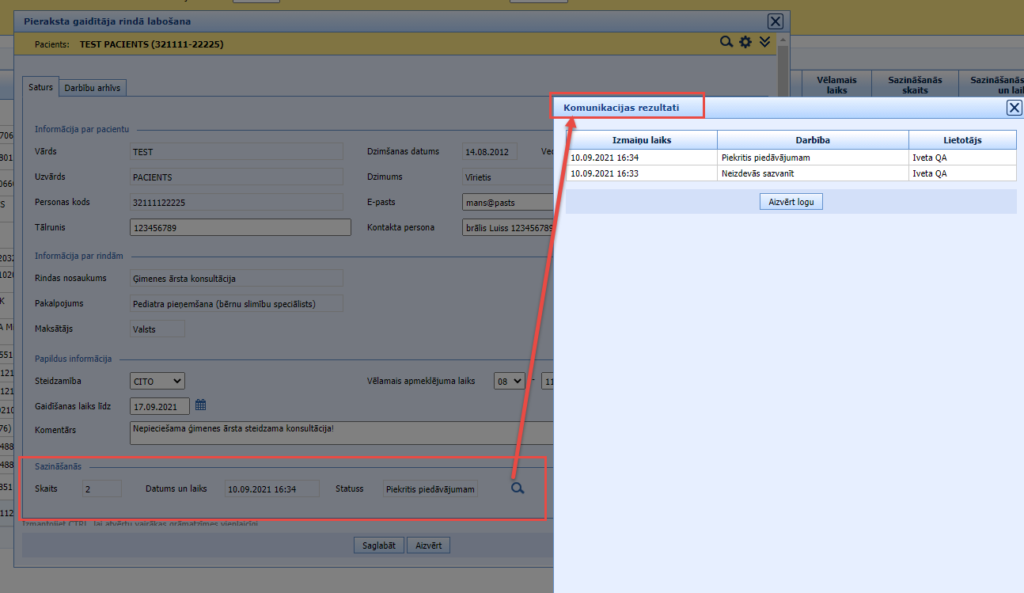Open the preferred visit hour dropdown
Image resolution: width=1024 pixels, height=593 pixels.
tap(509, 381)
